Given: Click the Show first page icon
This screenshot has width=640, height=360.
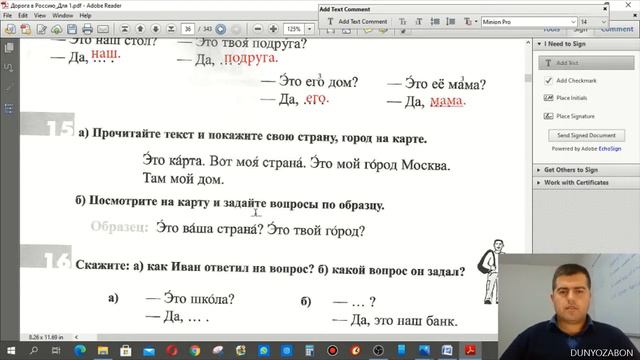Looking at the screenshot, I should (x=125, y=29).
